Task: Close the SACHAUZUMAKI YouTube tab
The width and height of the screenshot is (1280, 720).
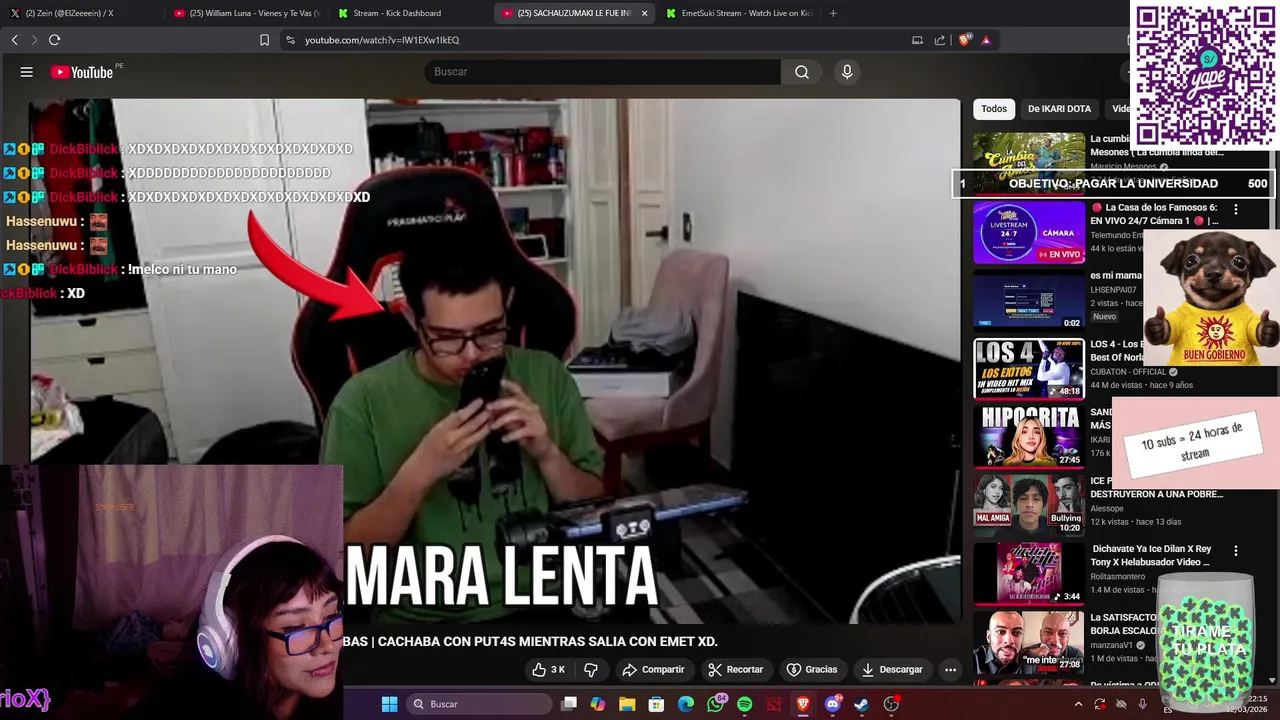Action: [x=644, y=13]
